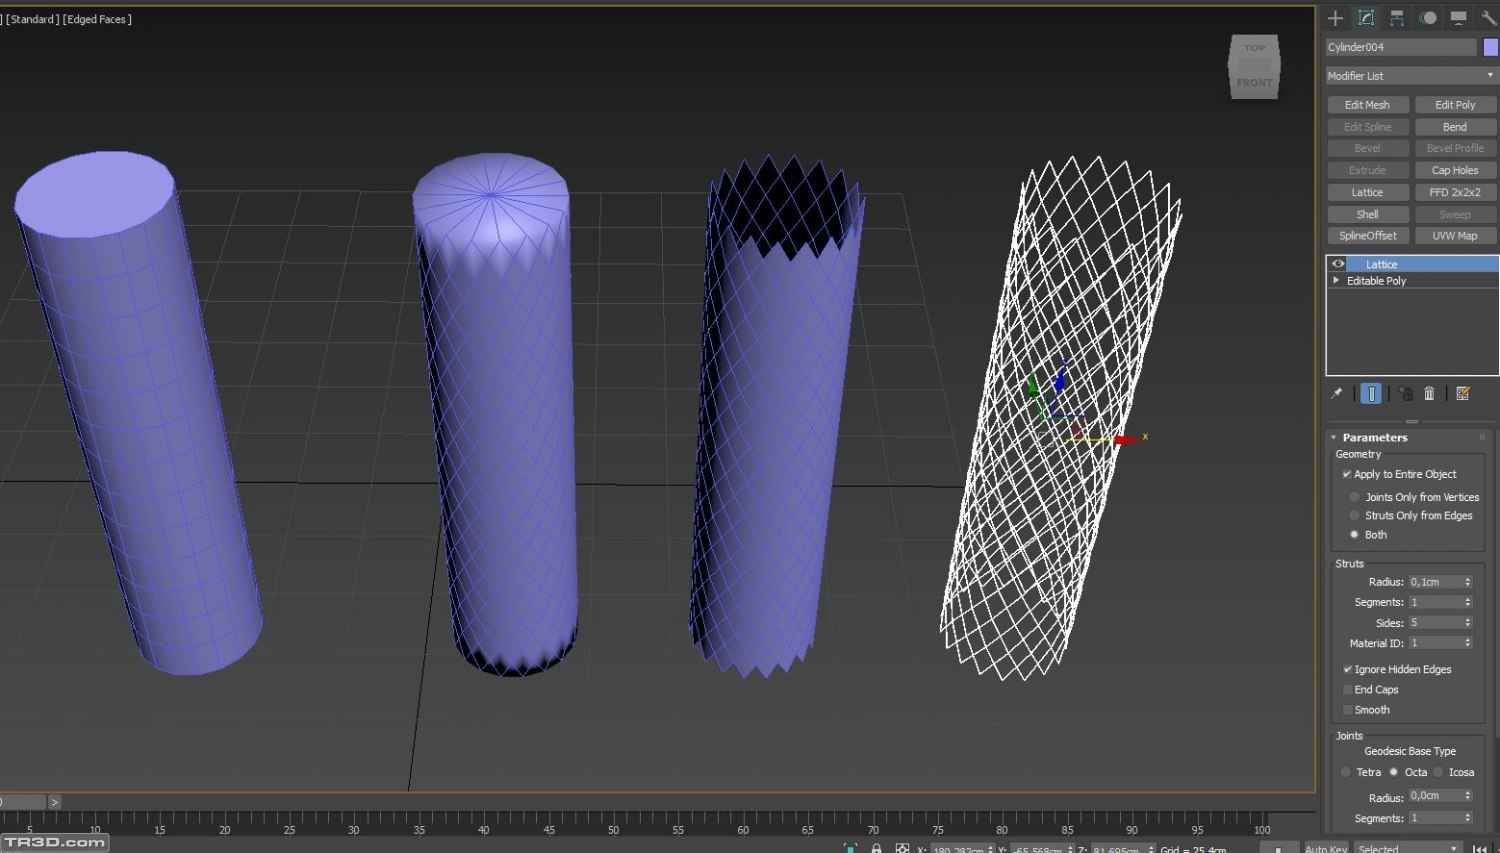
Task: Click the pin stack icon
Action: pyautogui.click(x=1337, y=394)
